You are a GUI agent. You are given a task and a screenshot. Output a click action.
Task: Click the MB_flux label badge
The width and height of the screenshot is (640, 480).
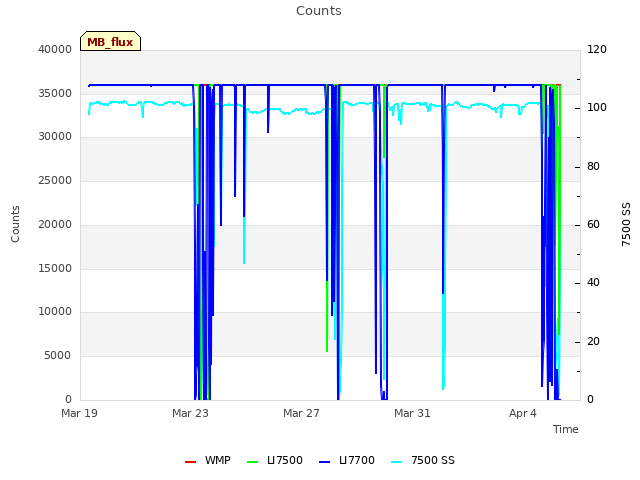(110, 41)
